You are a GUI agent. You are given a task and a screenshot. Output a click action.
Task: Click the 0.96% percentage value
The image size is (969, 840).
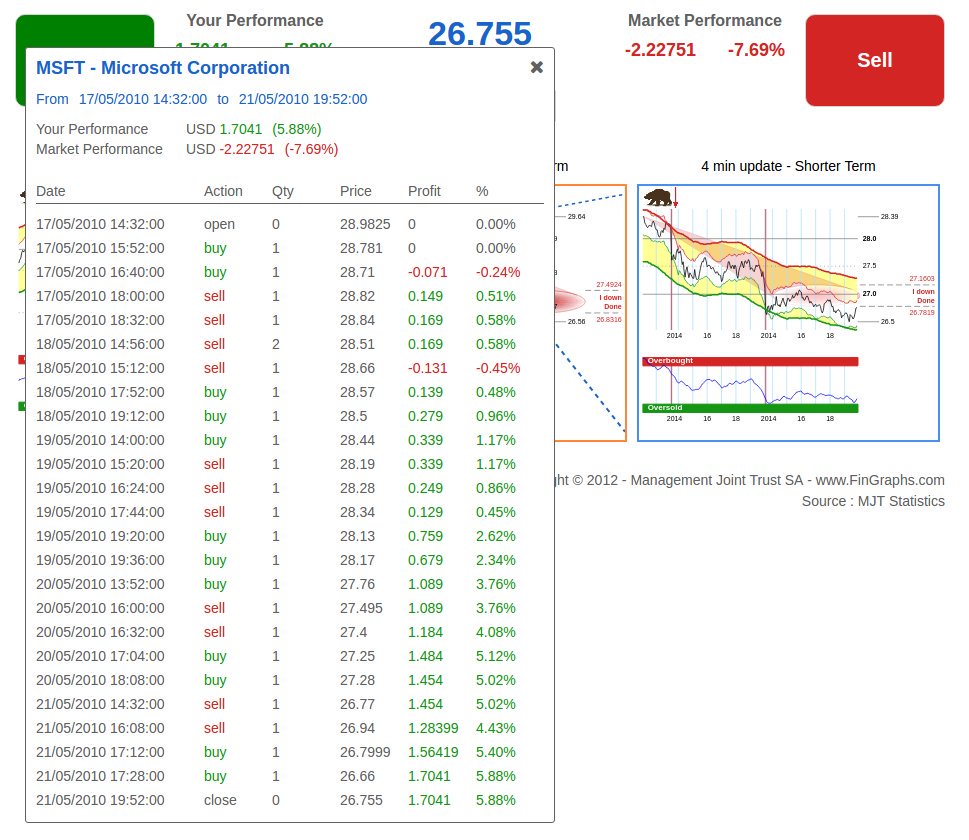click(x=496, y=417)
